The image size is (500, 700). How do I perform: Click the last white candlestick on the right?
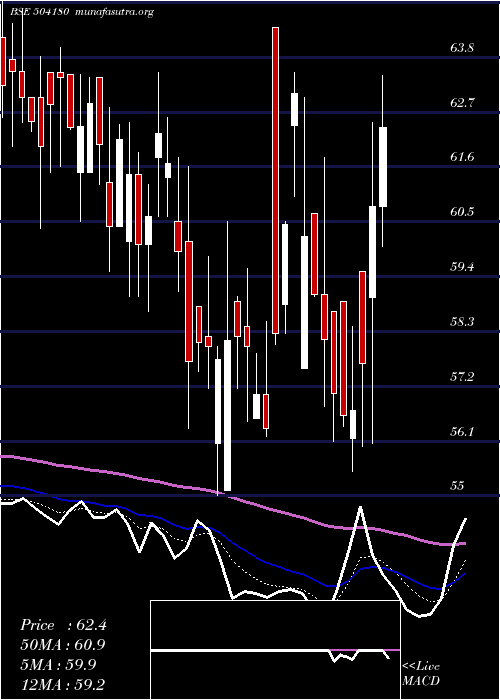coord(383,167)
